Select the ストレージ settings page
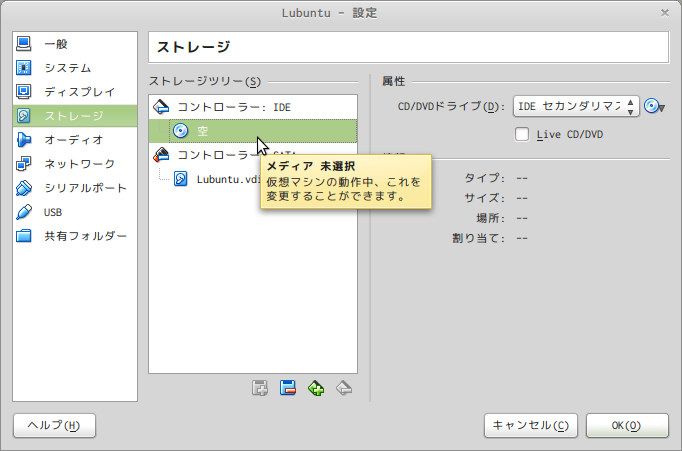682x451 pixels. tap(75, 116)
